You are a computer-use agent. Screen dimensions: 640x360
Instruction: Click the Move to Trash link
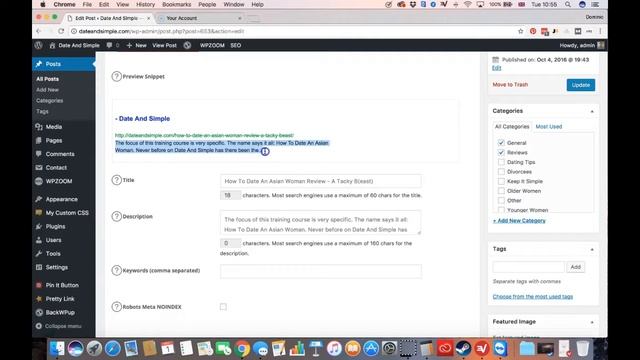point(510,84)
